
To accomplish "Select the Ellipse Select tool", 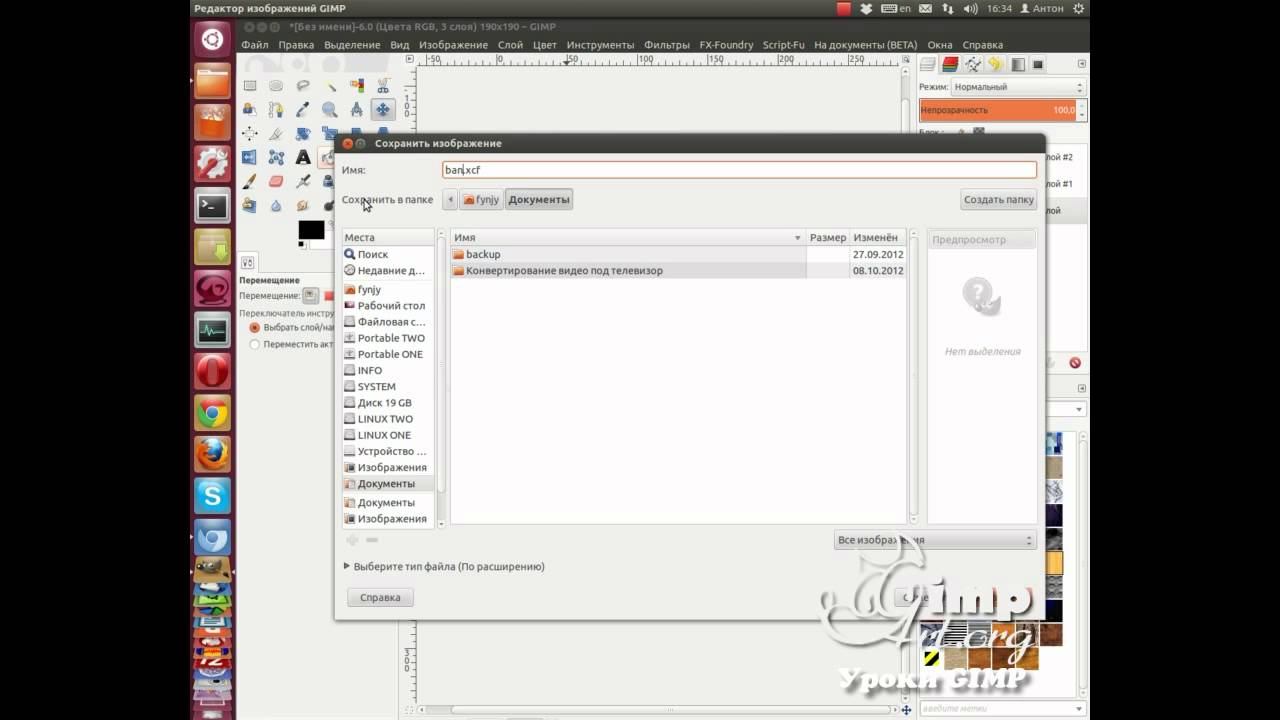I will tap(276, 86).
